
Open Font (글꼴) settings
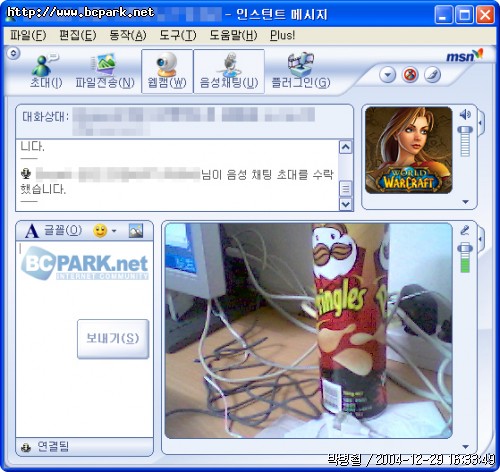tap(54, 230)
